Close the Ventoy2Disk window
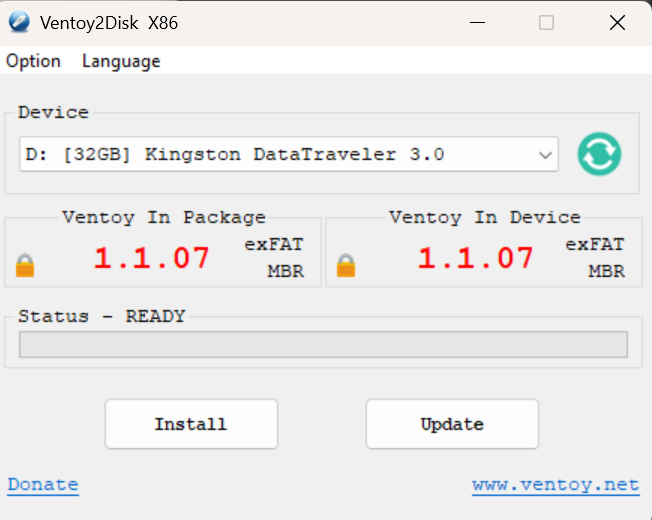Image resolution: width=652 pixels, height=520 pixels. [617, 22]
